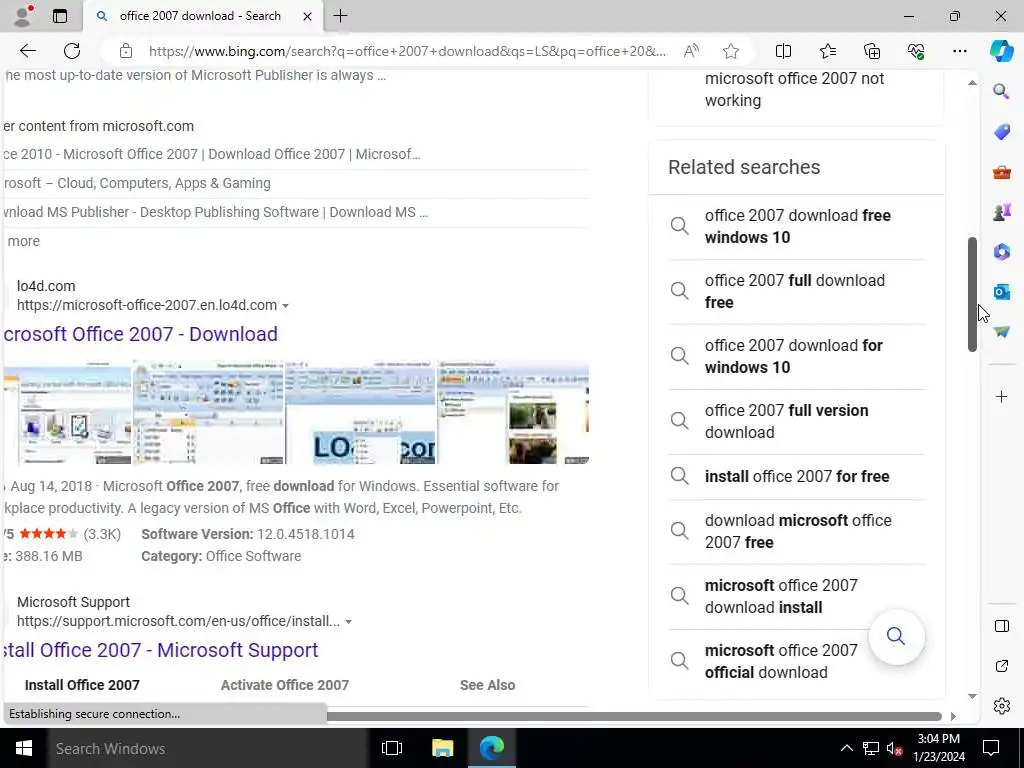Open split screen view icon
The height and width of the screenshot is (768, 1024).
783,51
